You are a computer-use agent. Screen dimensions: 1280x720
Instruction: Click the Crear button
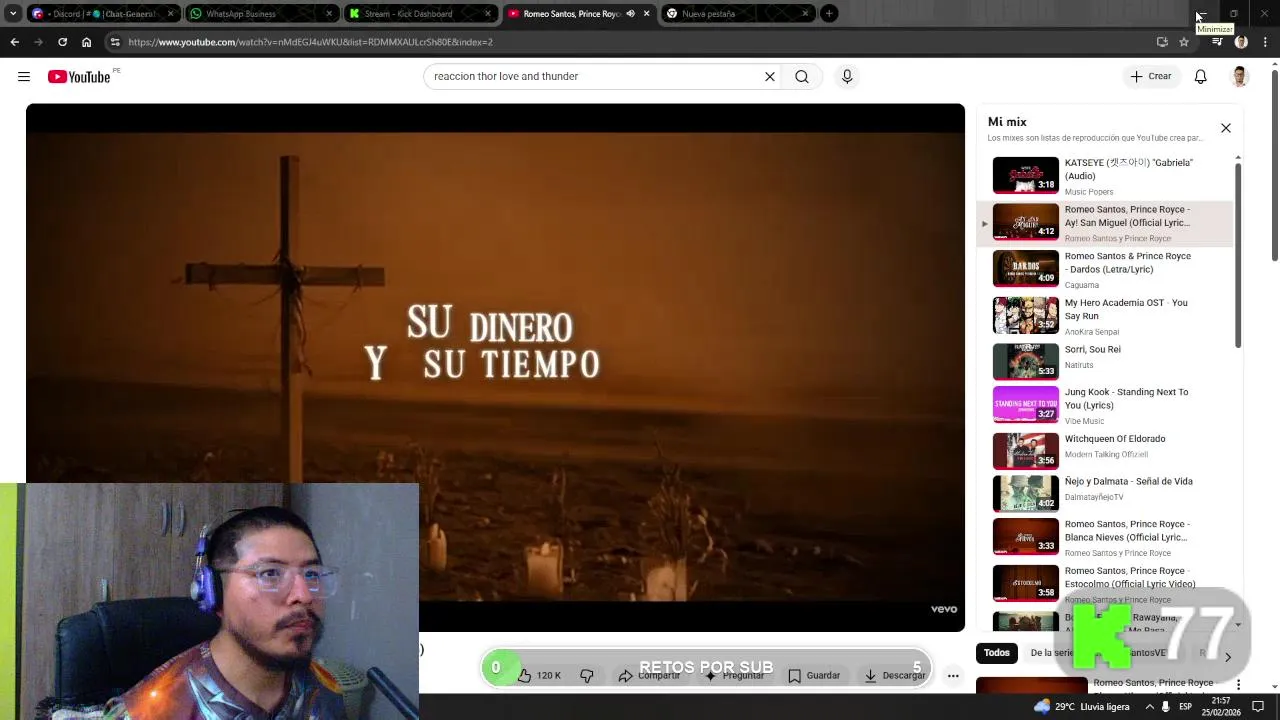coord(1151,77)
